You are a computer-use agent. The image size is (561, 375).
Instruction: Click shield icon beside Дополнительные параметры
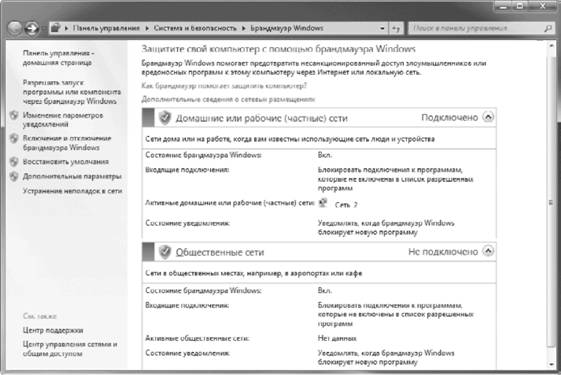click(14, 176)
